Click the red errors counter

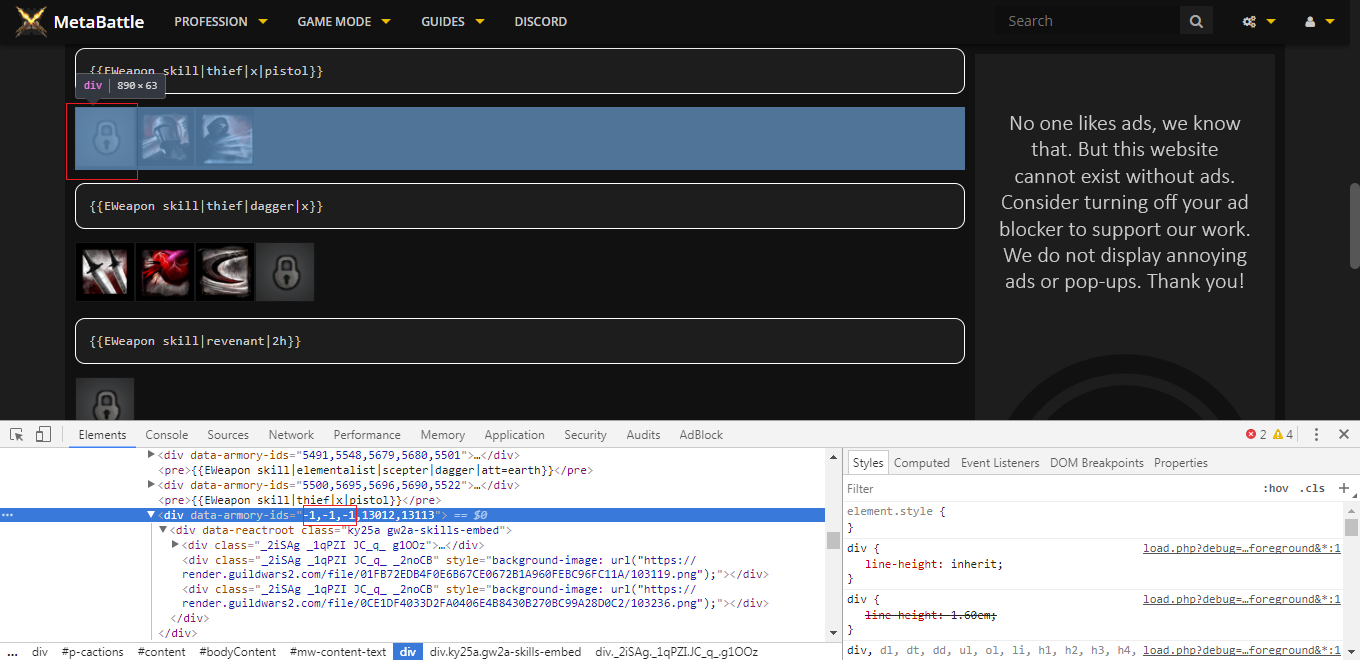coord(1256,434)
